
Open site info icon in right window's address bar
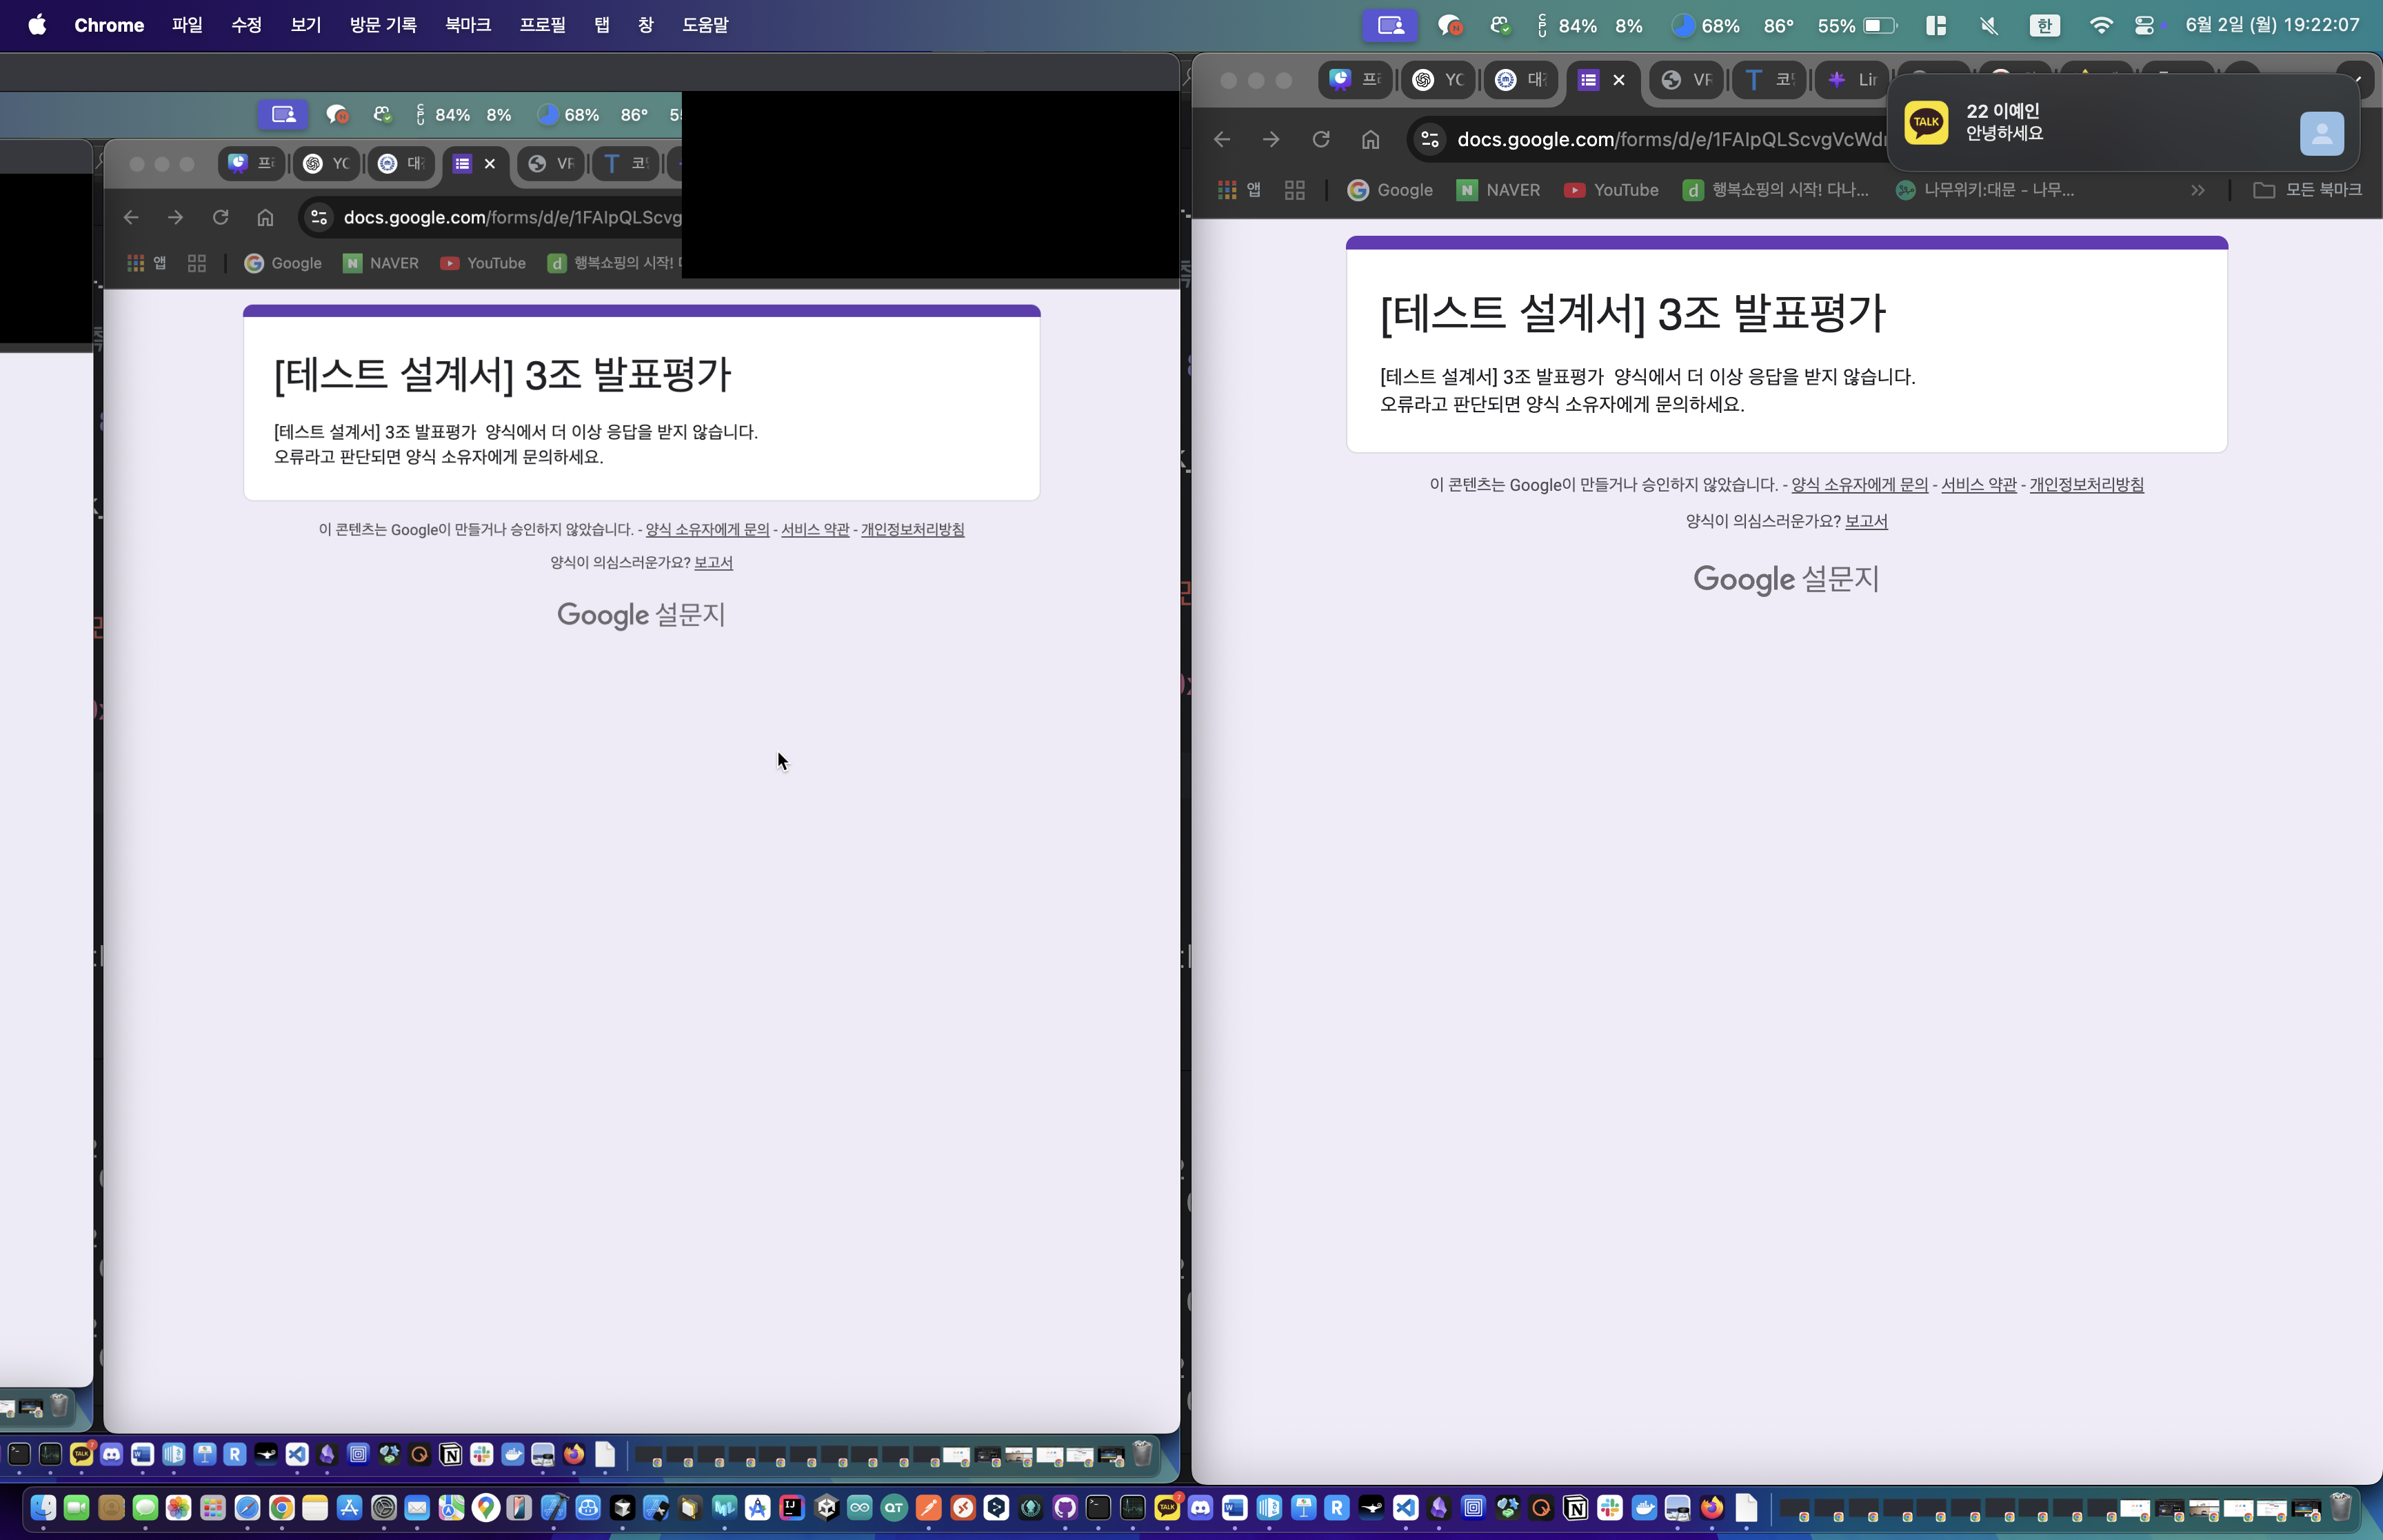pos(1430,139)
